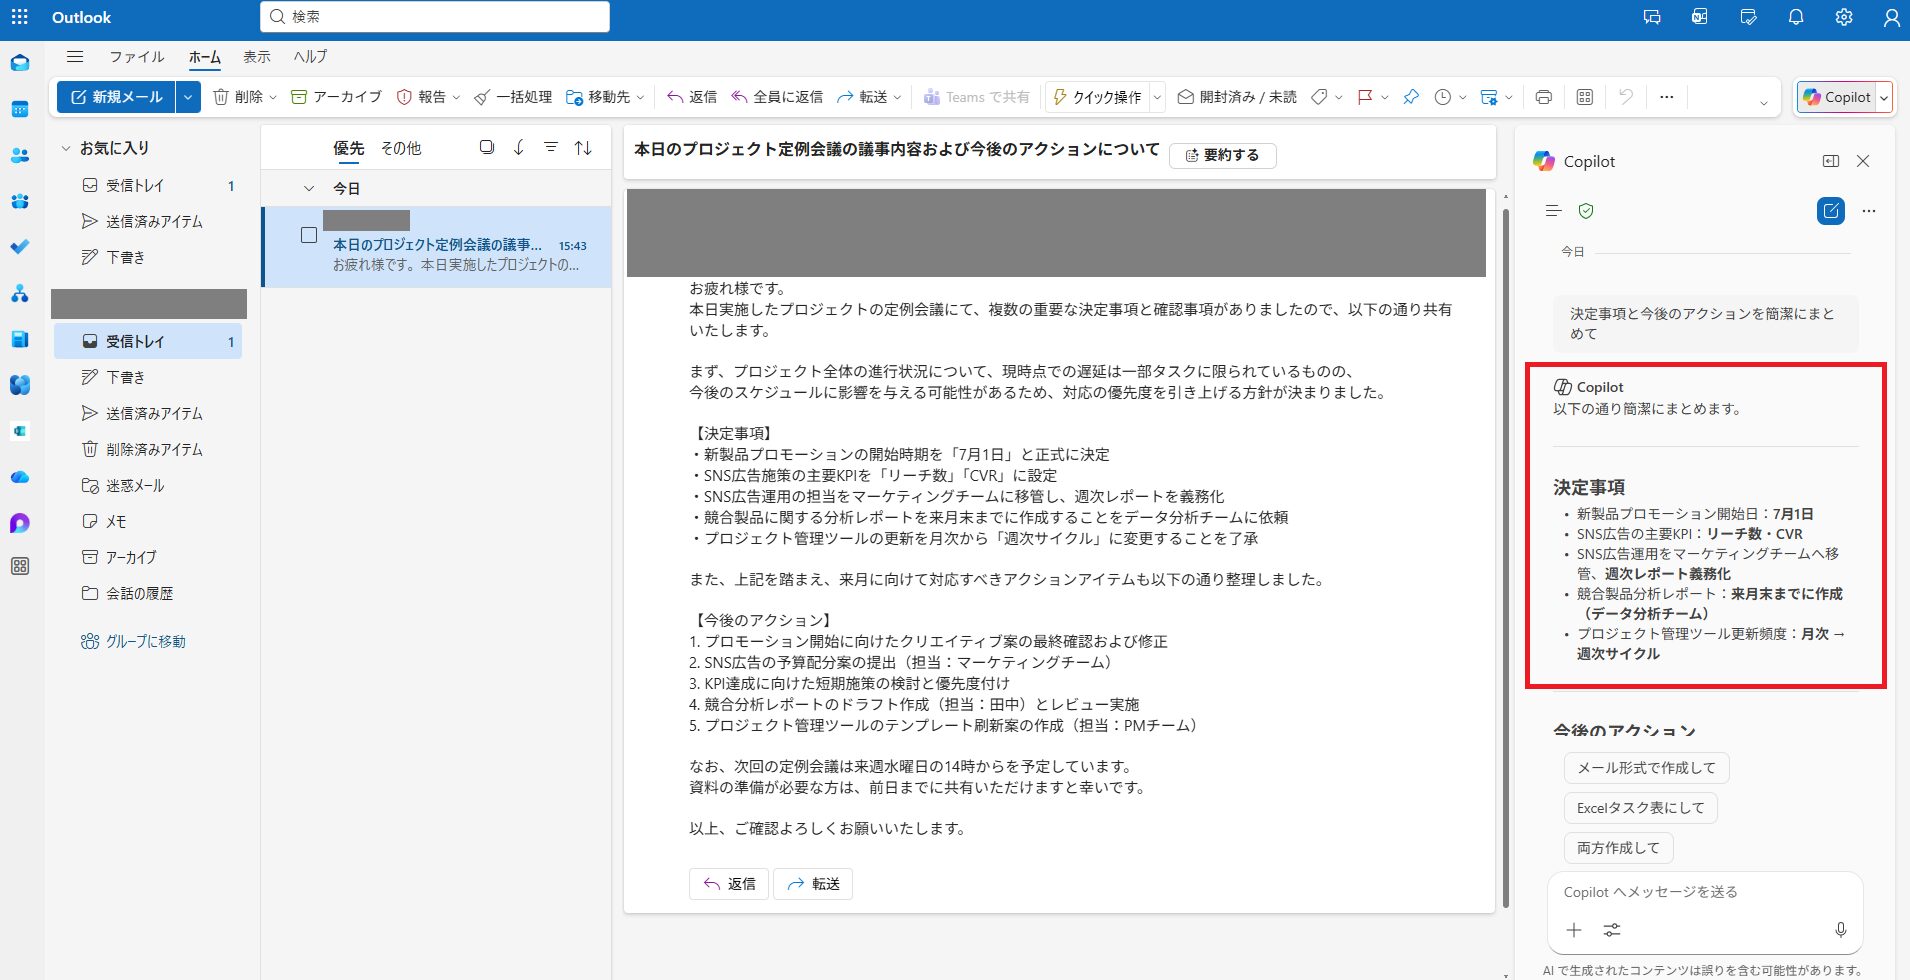Open Calendar from left app rail
This screenshot has height=980, width=1910.
(20, 109)
